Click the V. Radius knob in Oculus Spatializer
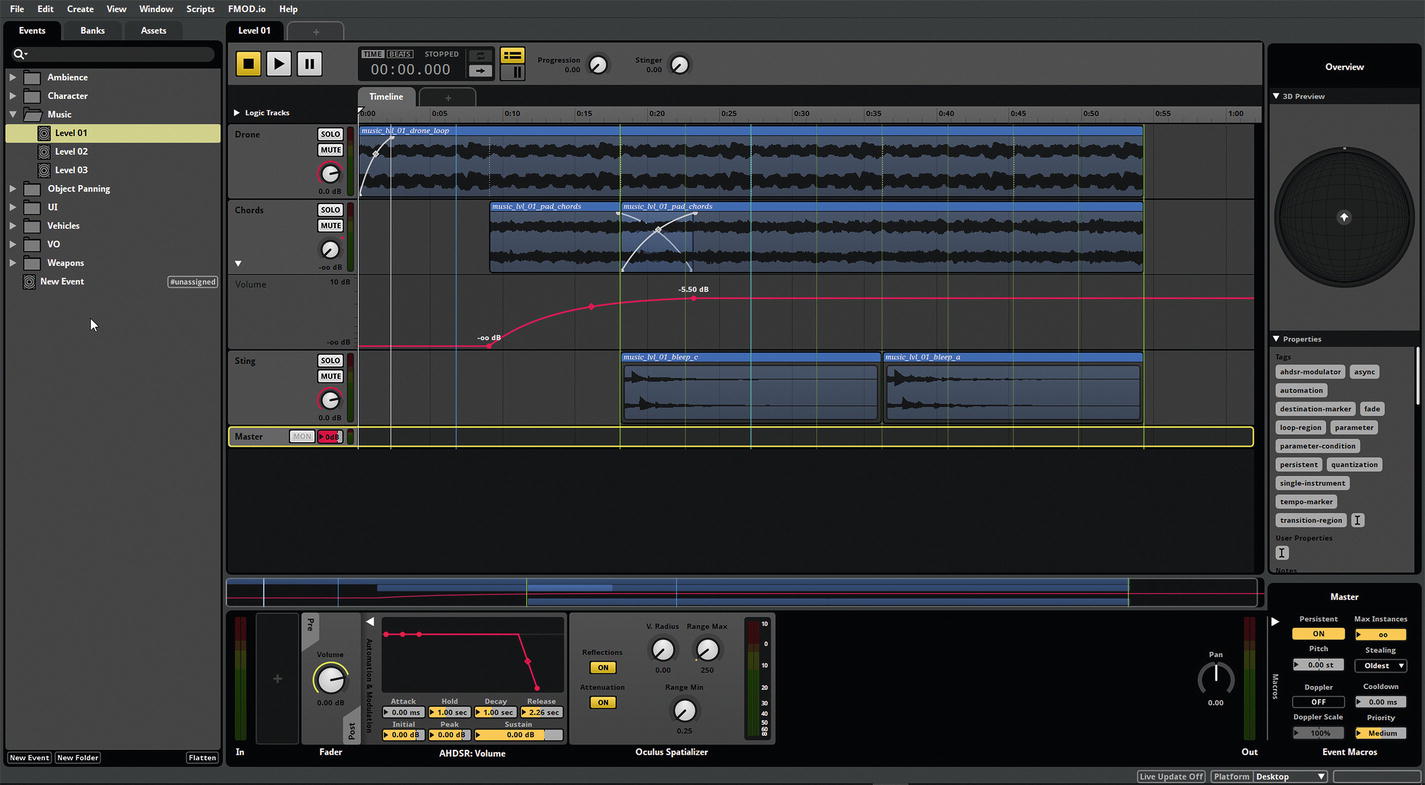Image resolution: width=1425 pixels, height=785 pixels. 663,650
